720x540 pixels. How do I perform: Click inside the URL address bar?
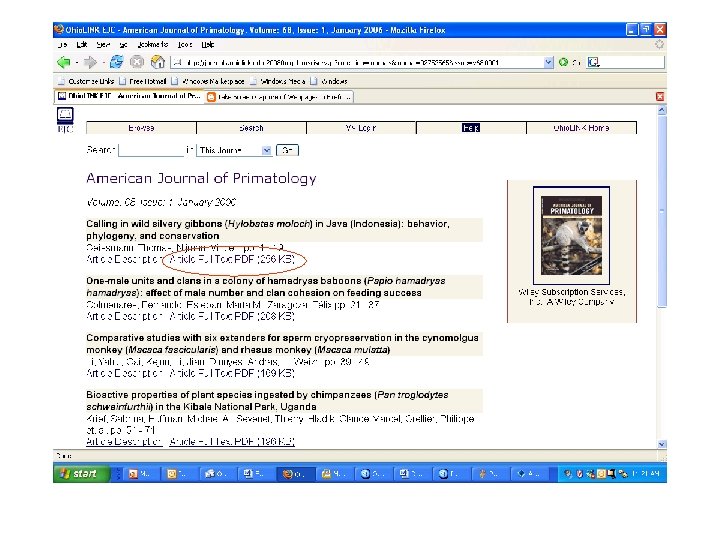coord(357,62)
